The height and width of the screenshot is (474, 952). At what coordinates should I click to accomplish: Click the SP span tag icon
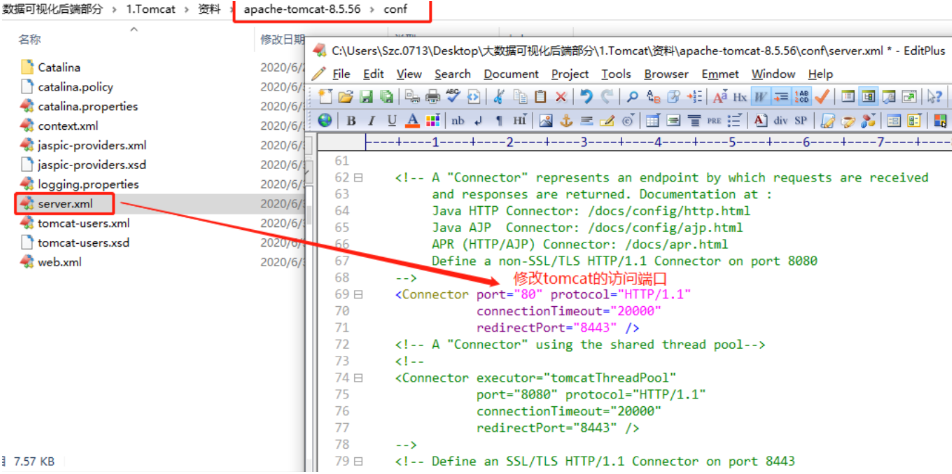[x=801, y=120]
